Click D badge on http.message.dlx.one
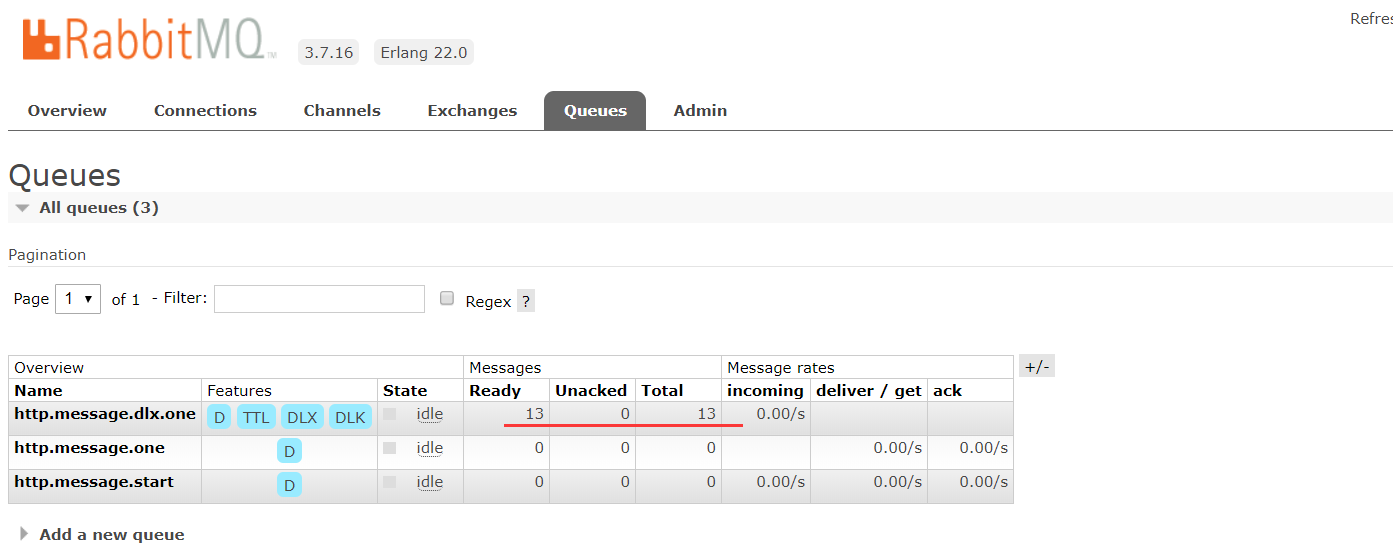 coord(219,417)
